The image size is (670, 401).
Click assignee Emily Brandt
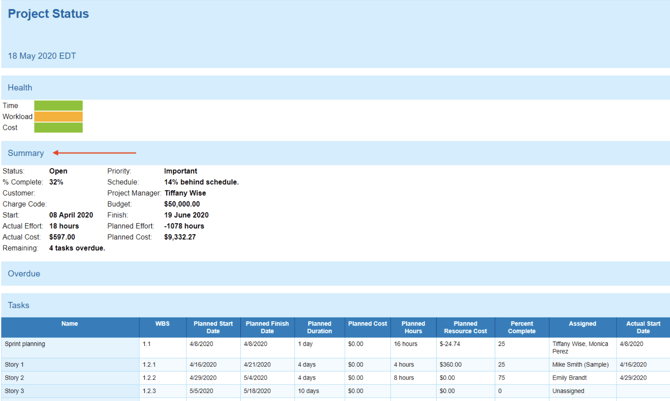569,378
